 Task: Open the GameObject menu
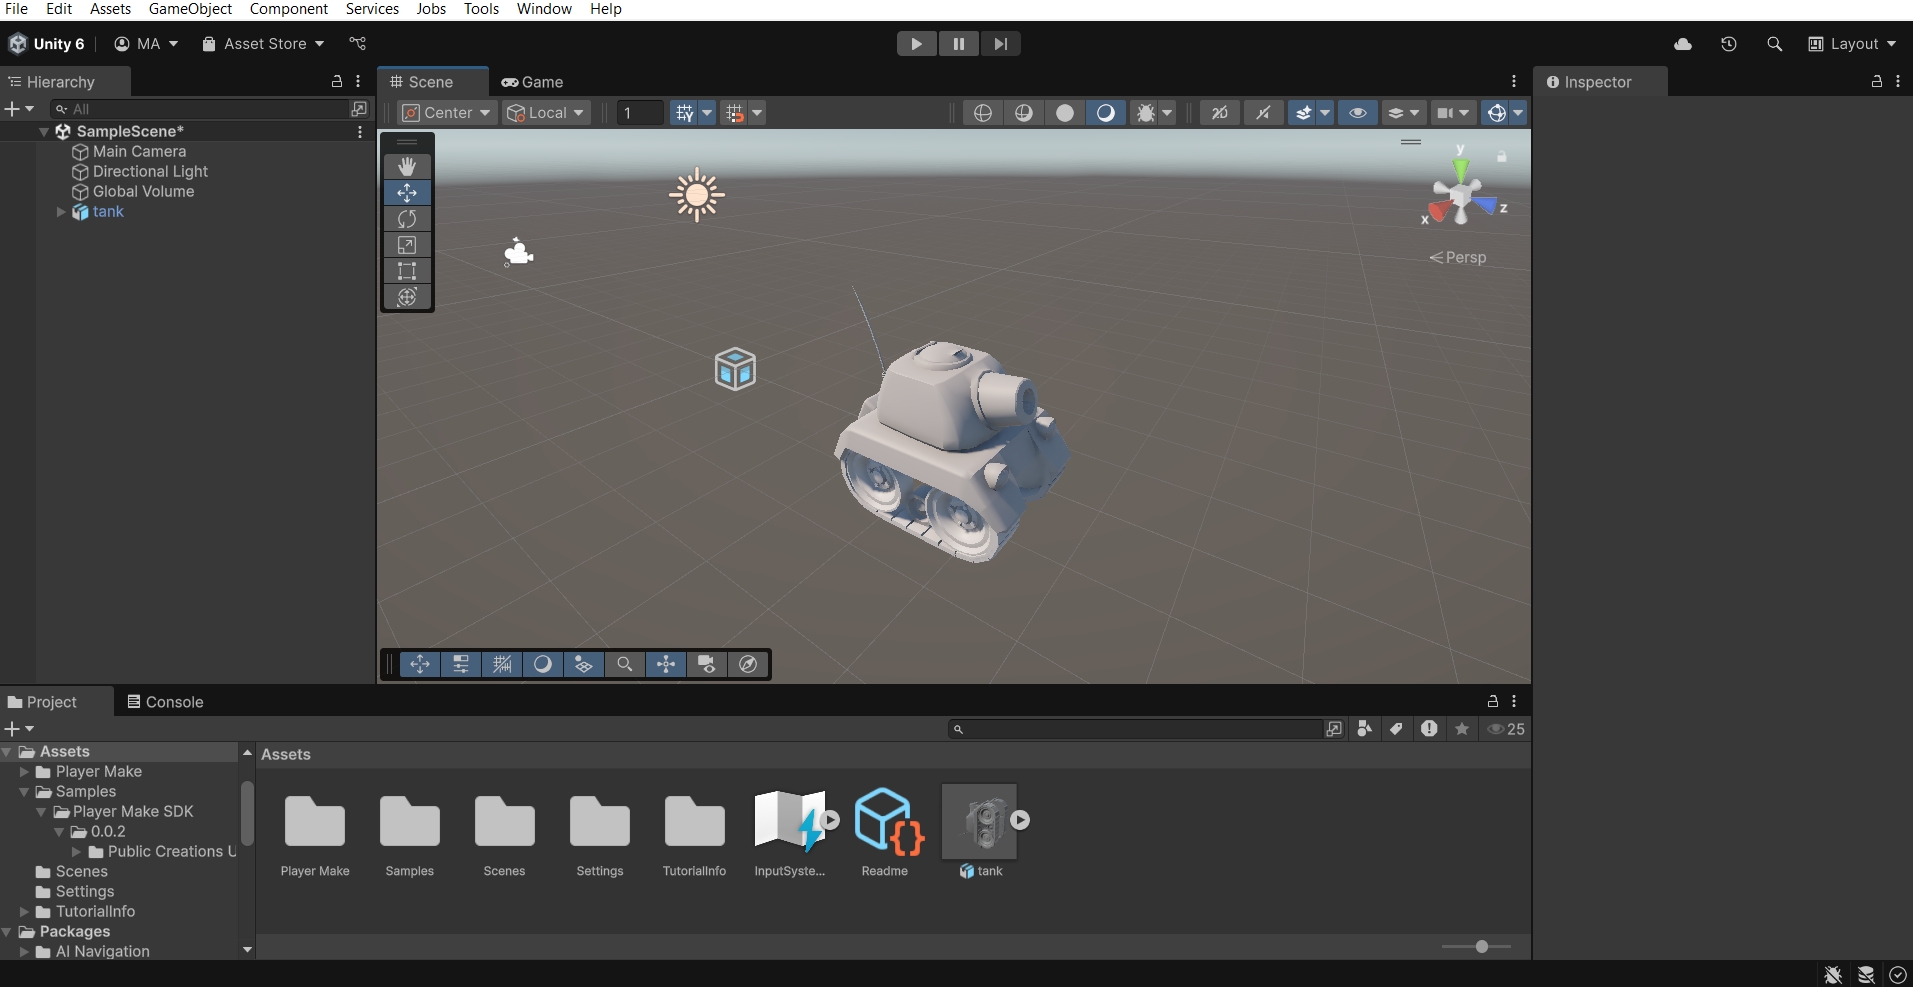pyautogui.click(x=190, y=9)
